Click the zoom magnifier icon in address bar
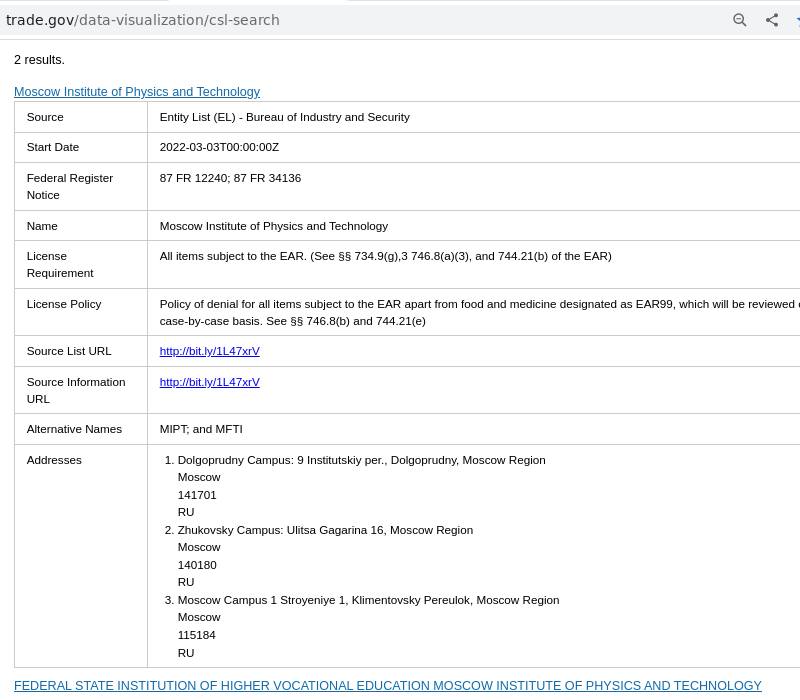This screenshot has height=700, width=800. [x=740, y=20]
